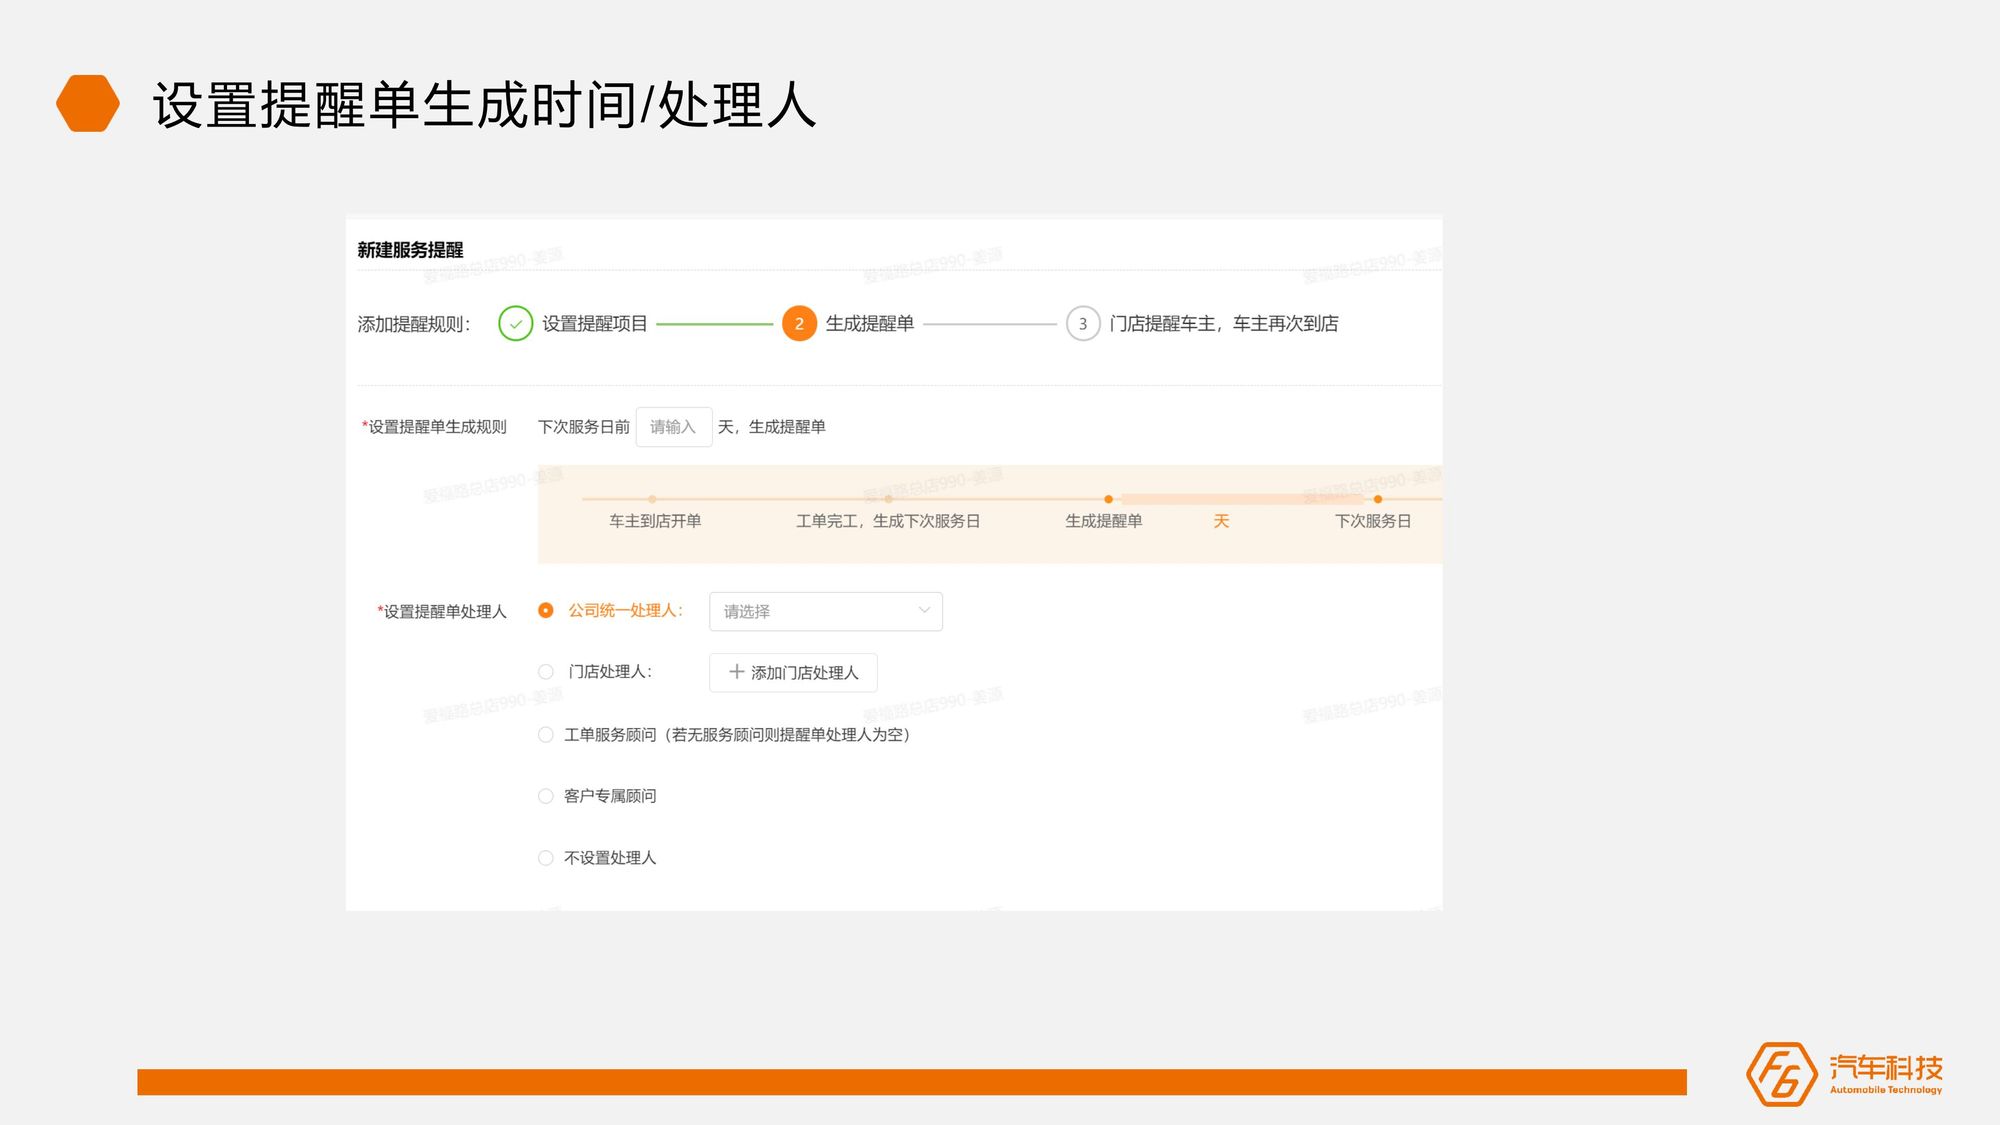Click the 请输入 days input field
This screenshot has width=2000, height=1125.
pos(674,427)
